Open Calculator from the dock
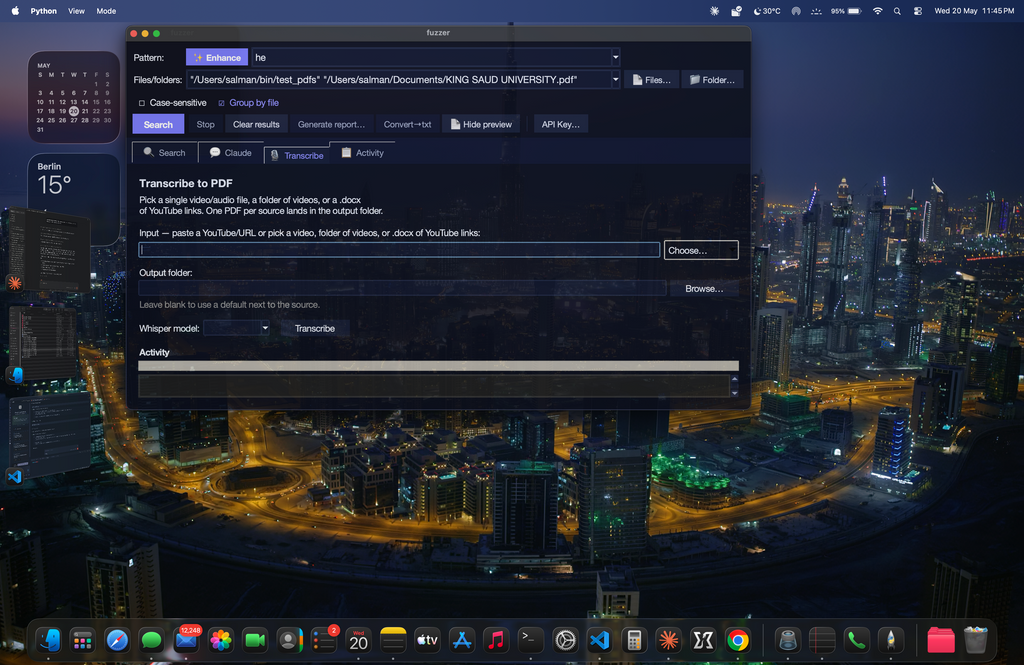This screenshot has height=665, width=1024. coord(633,641)
